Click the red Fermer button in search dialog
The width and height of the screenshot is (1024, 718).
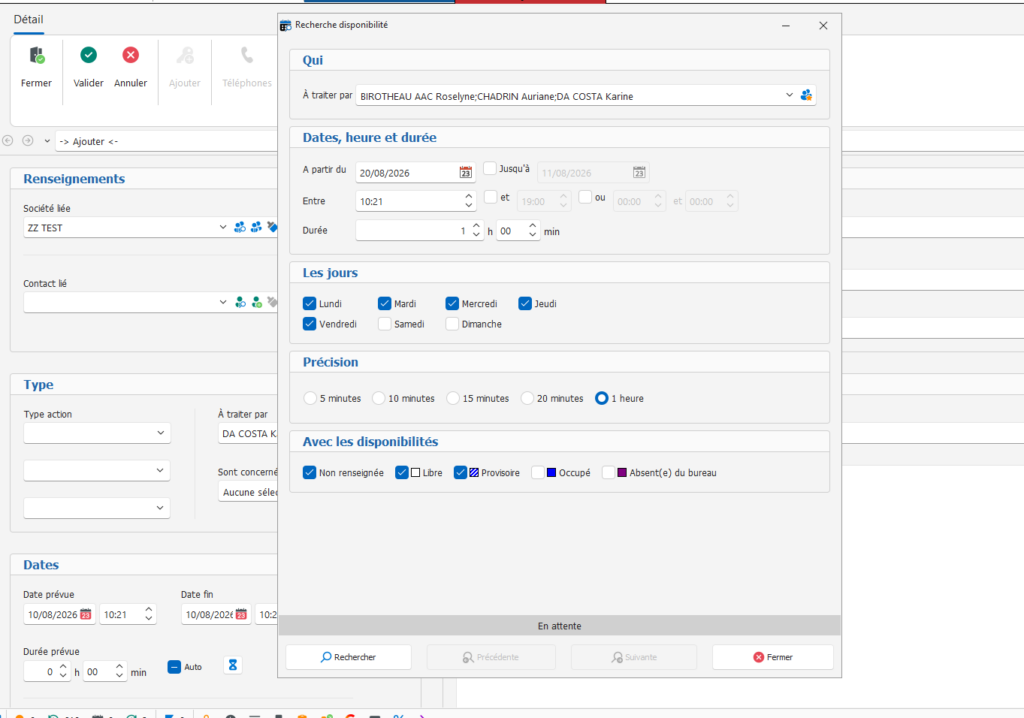[773, 657]
